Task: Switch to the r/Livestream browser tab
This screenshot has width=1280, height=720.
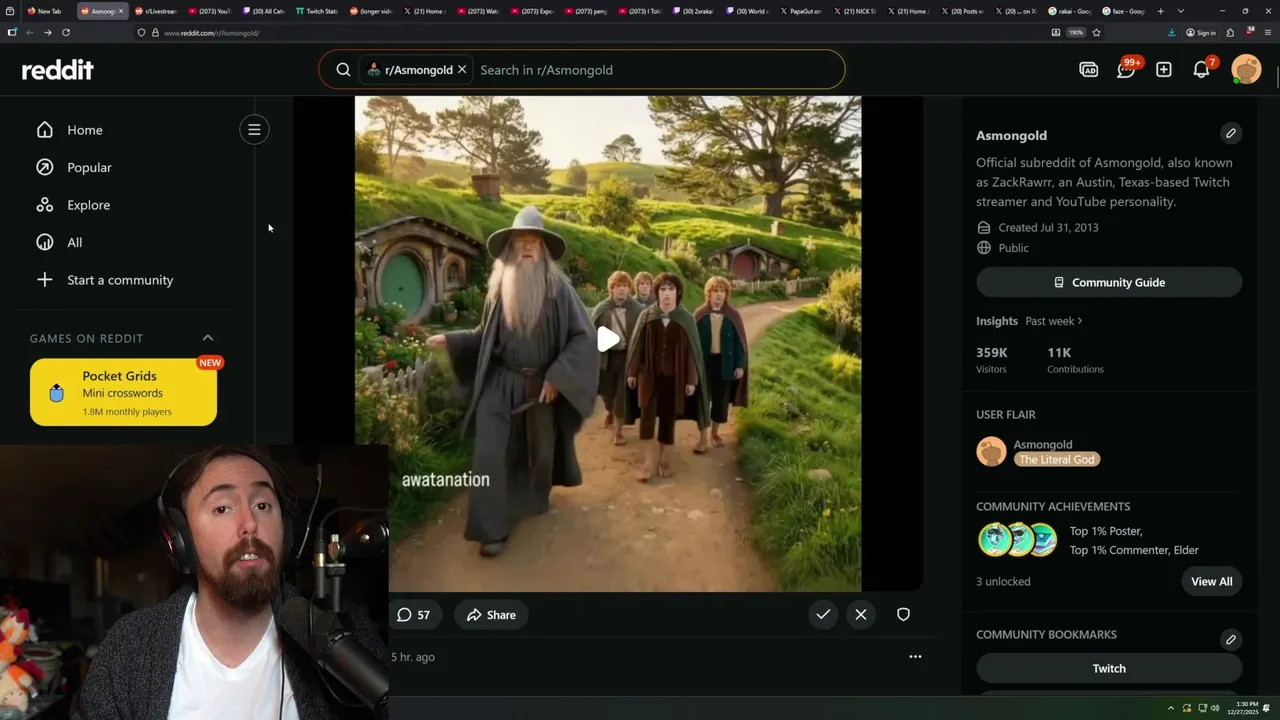Action: coord(156,11)
